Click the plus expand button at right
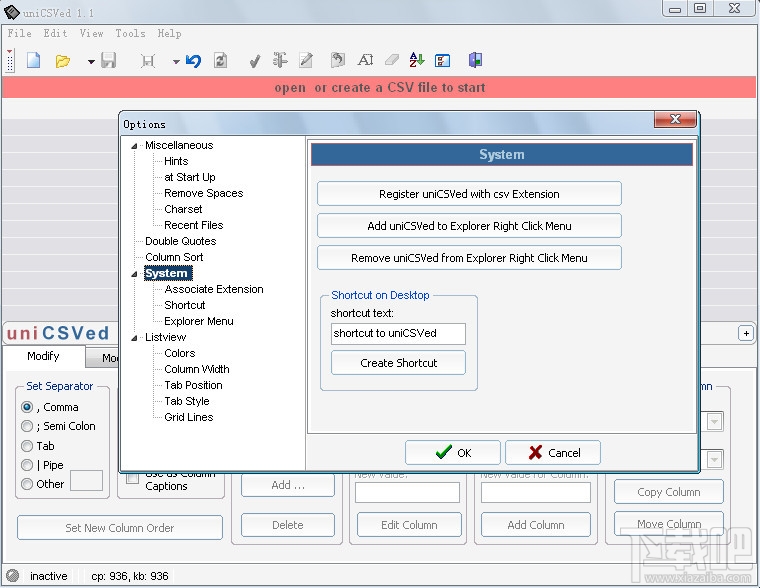This screenshot has width=760, height=588. click(746, 334)
